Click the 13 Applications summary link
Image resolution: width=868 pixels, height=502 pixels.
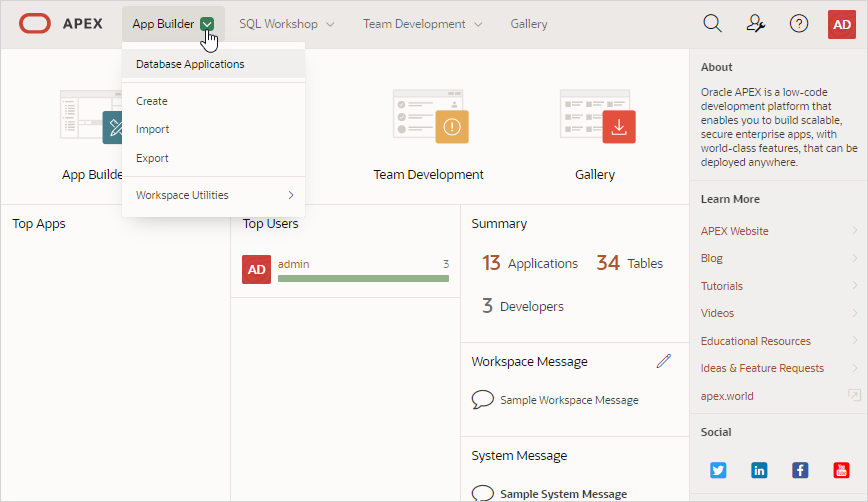click(530, 263)
